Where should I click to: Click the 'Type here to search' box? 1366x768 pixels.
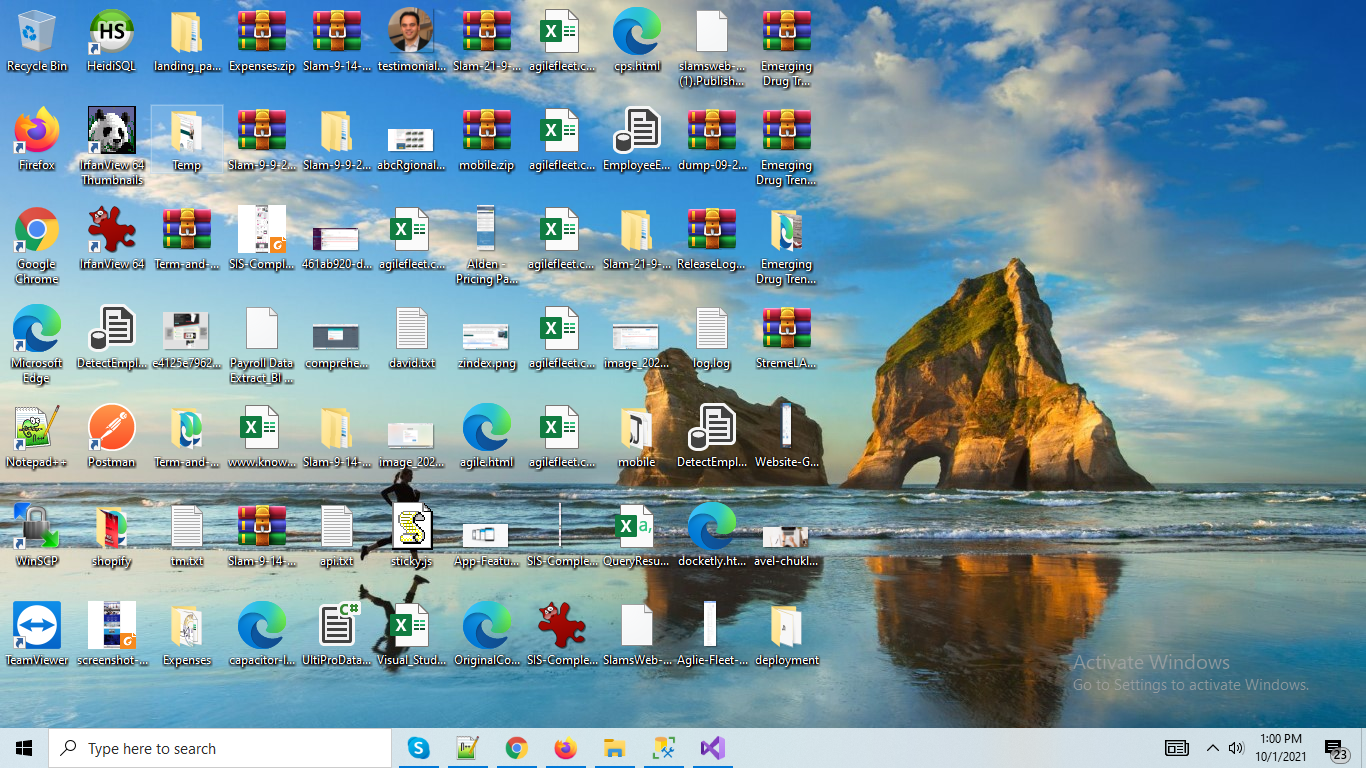[x=220, y=748]
